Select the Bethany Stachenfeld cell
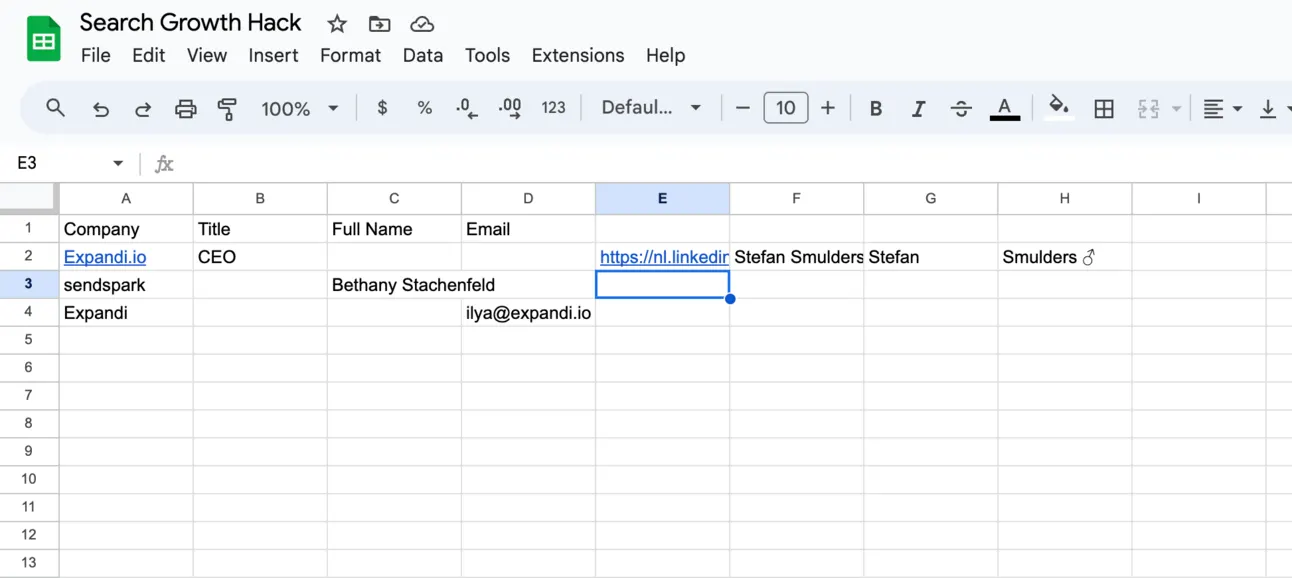 394,285
